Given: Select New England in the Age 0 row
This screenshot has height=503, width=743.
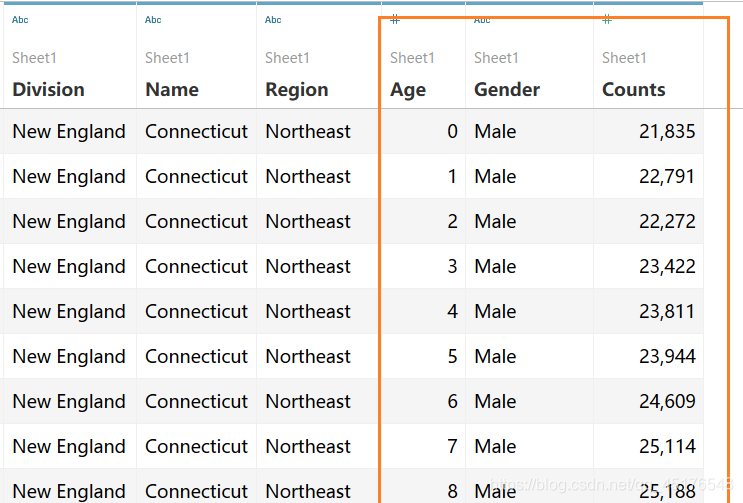Looking at the screenshot, I should pos(69,132).
